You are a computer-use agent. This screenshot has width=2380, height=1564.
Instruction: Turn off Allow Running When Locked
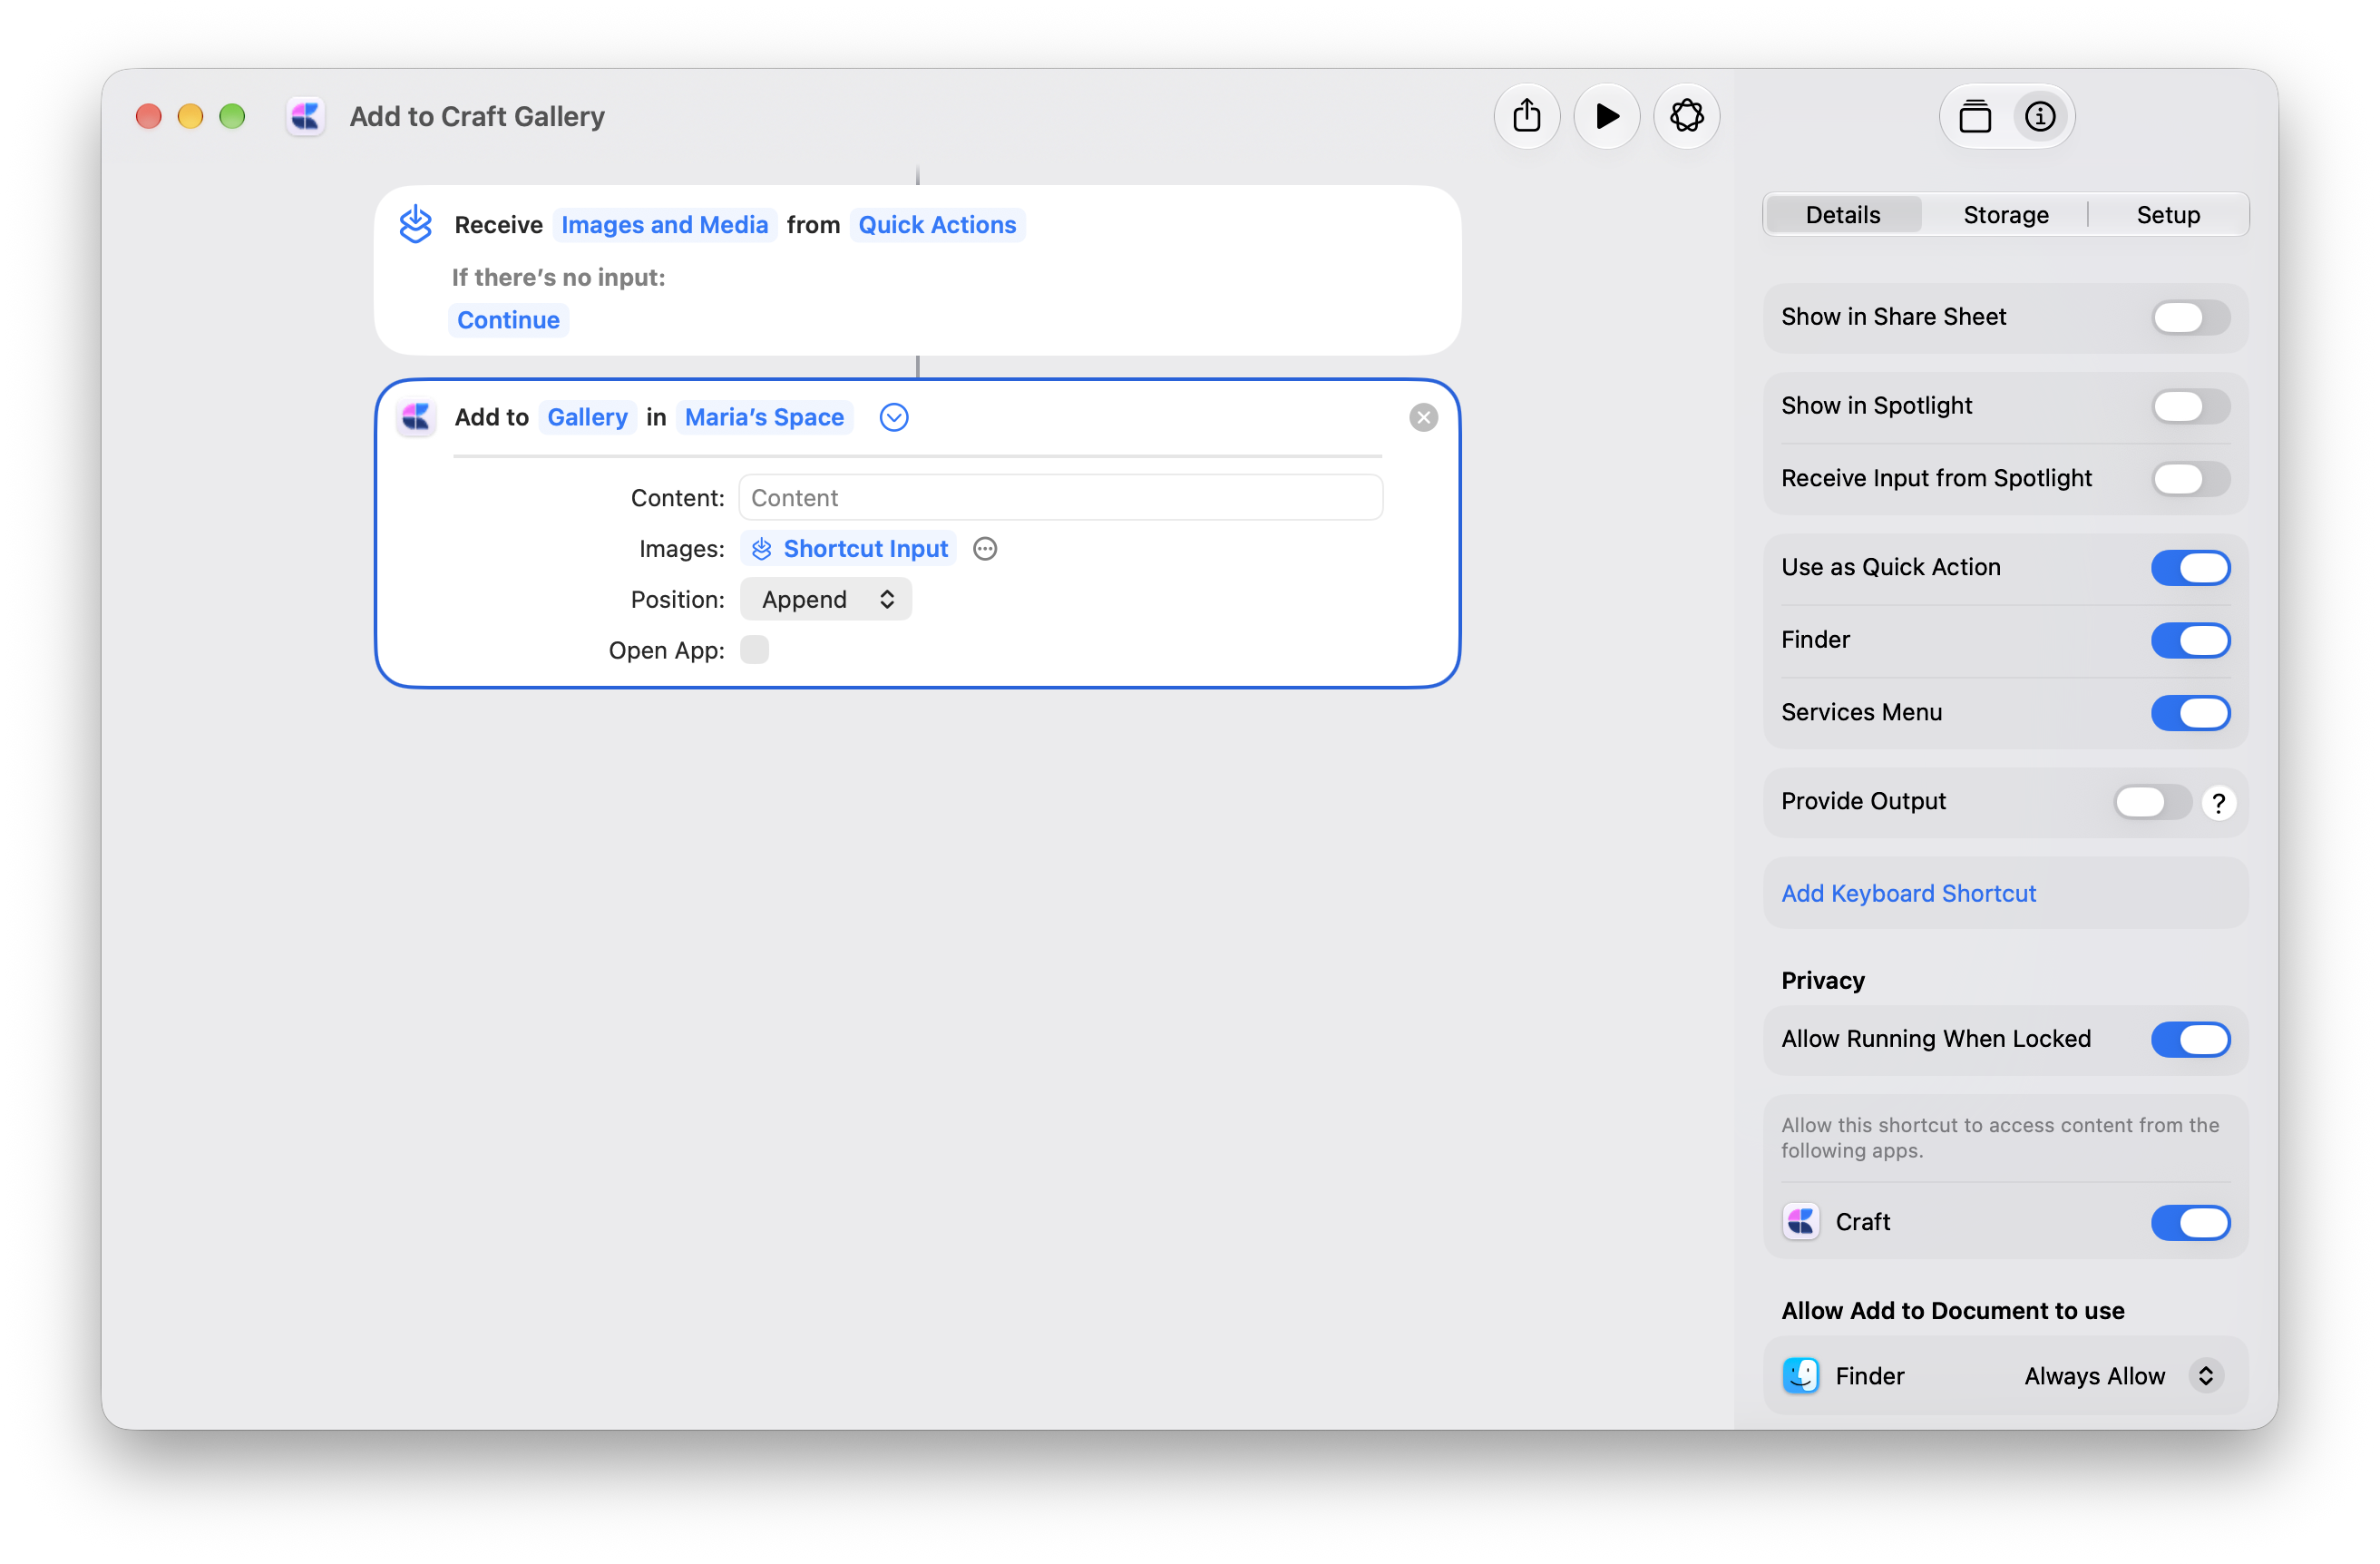pos(2190,1039)
